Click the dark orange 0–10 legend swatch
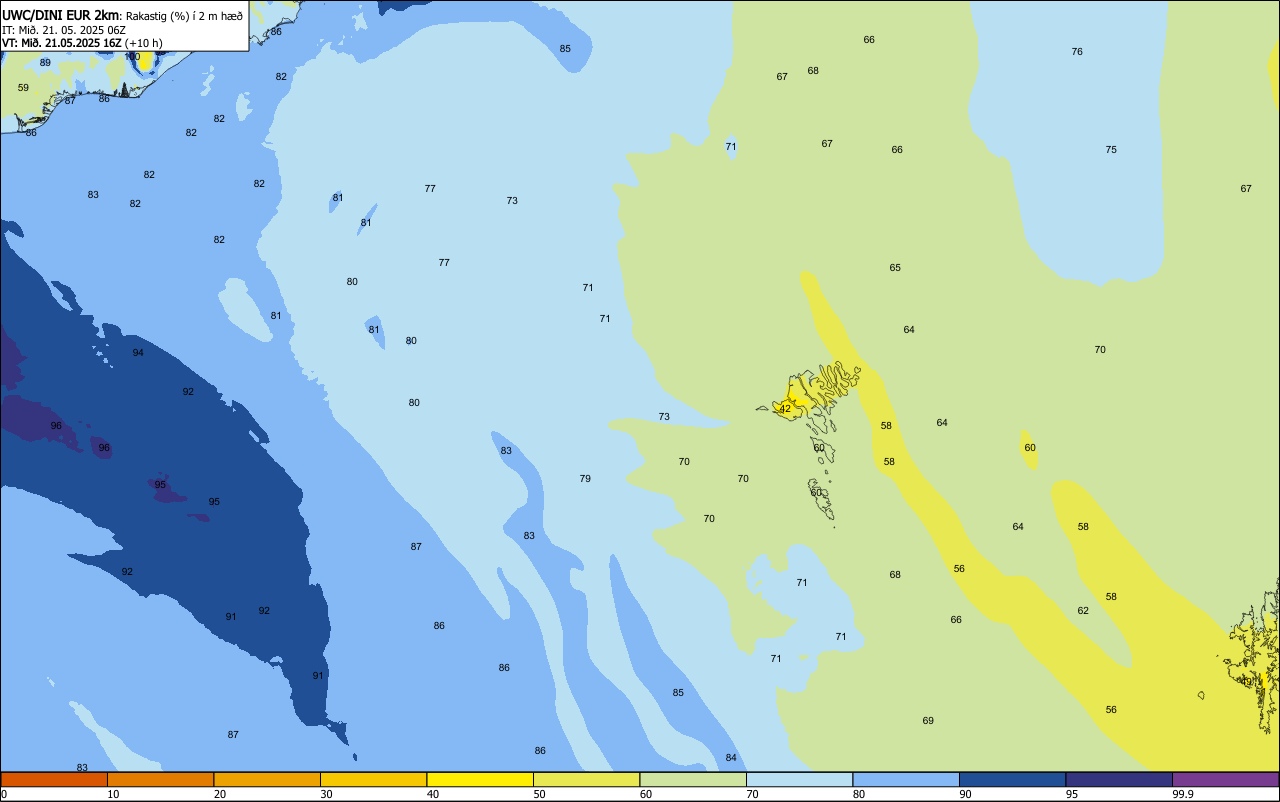Viewport: 1280px width, 802px height. [x=54, y=779]
